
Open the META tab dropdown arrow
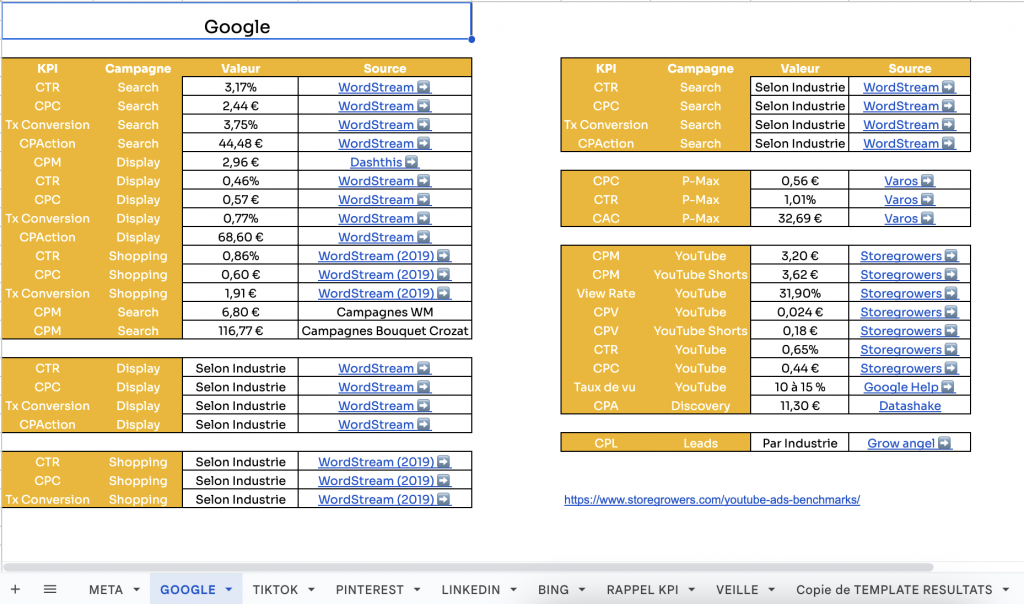[x=135, y=590]
